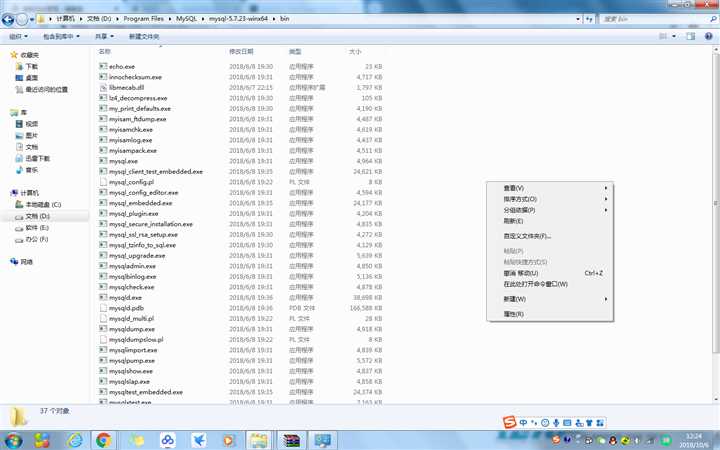Sort by the Size column header
Viewport: 720px width, 450px height.
355,51
